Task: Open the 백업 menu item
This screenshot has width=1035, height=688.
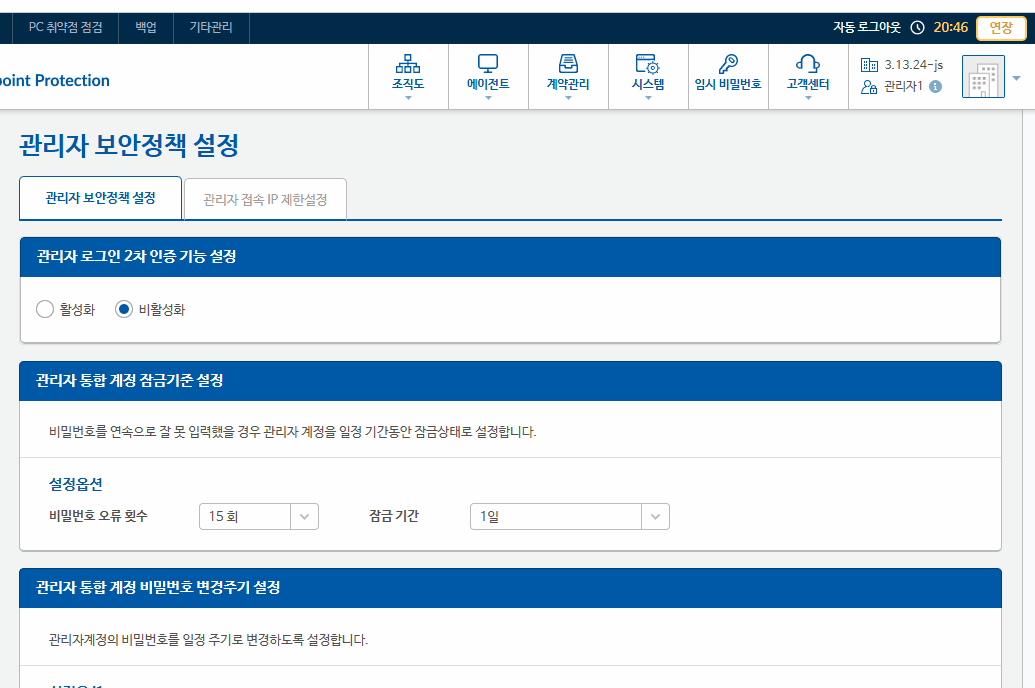Action: click(146, 28)
